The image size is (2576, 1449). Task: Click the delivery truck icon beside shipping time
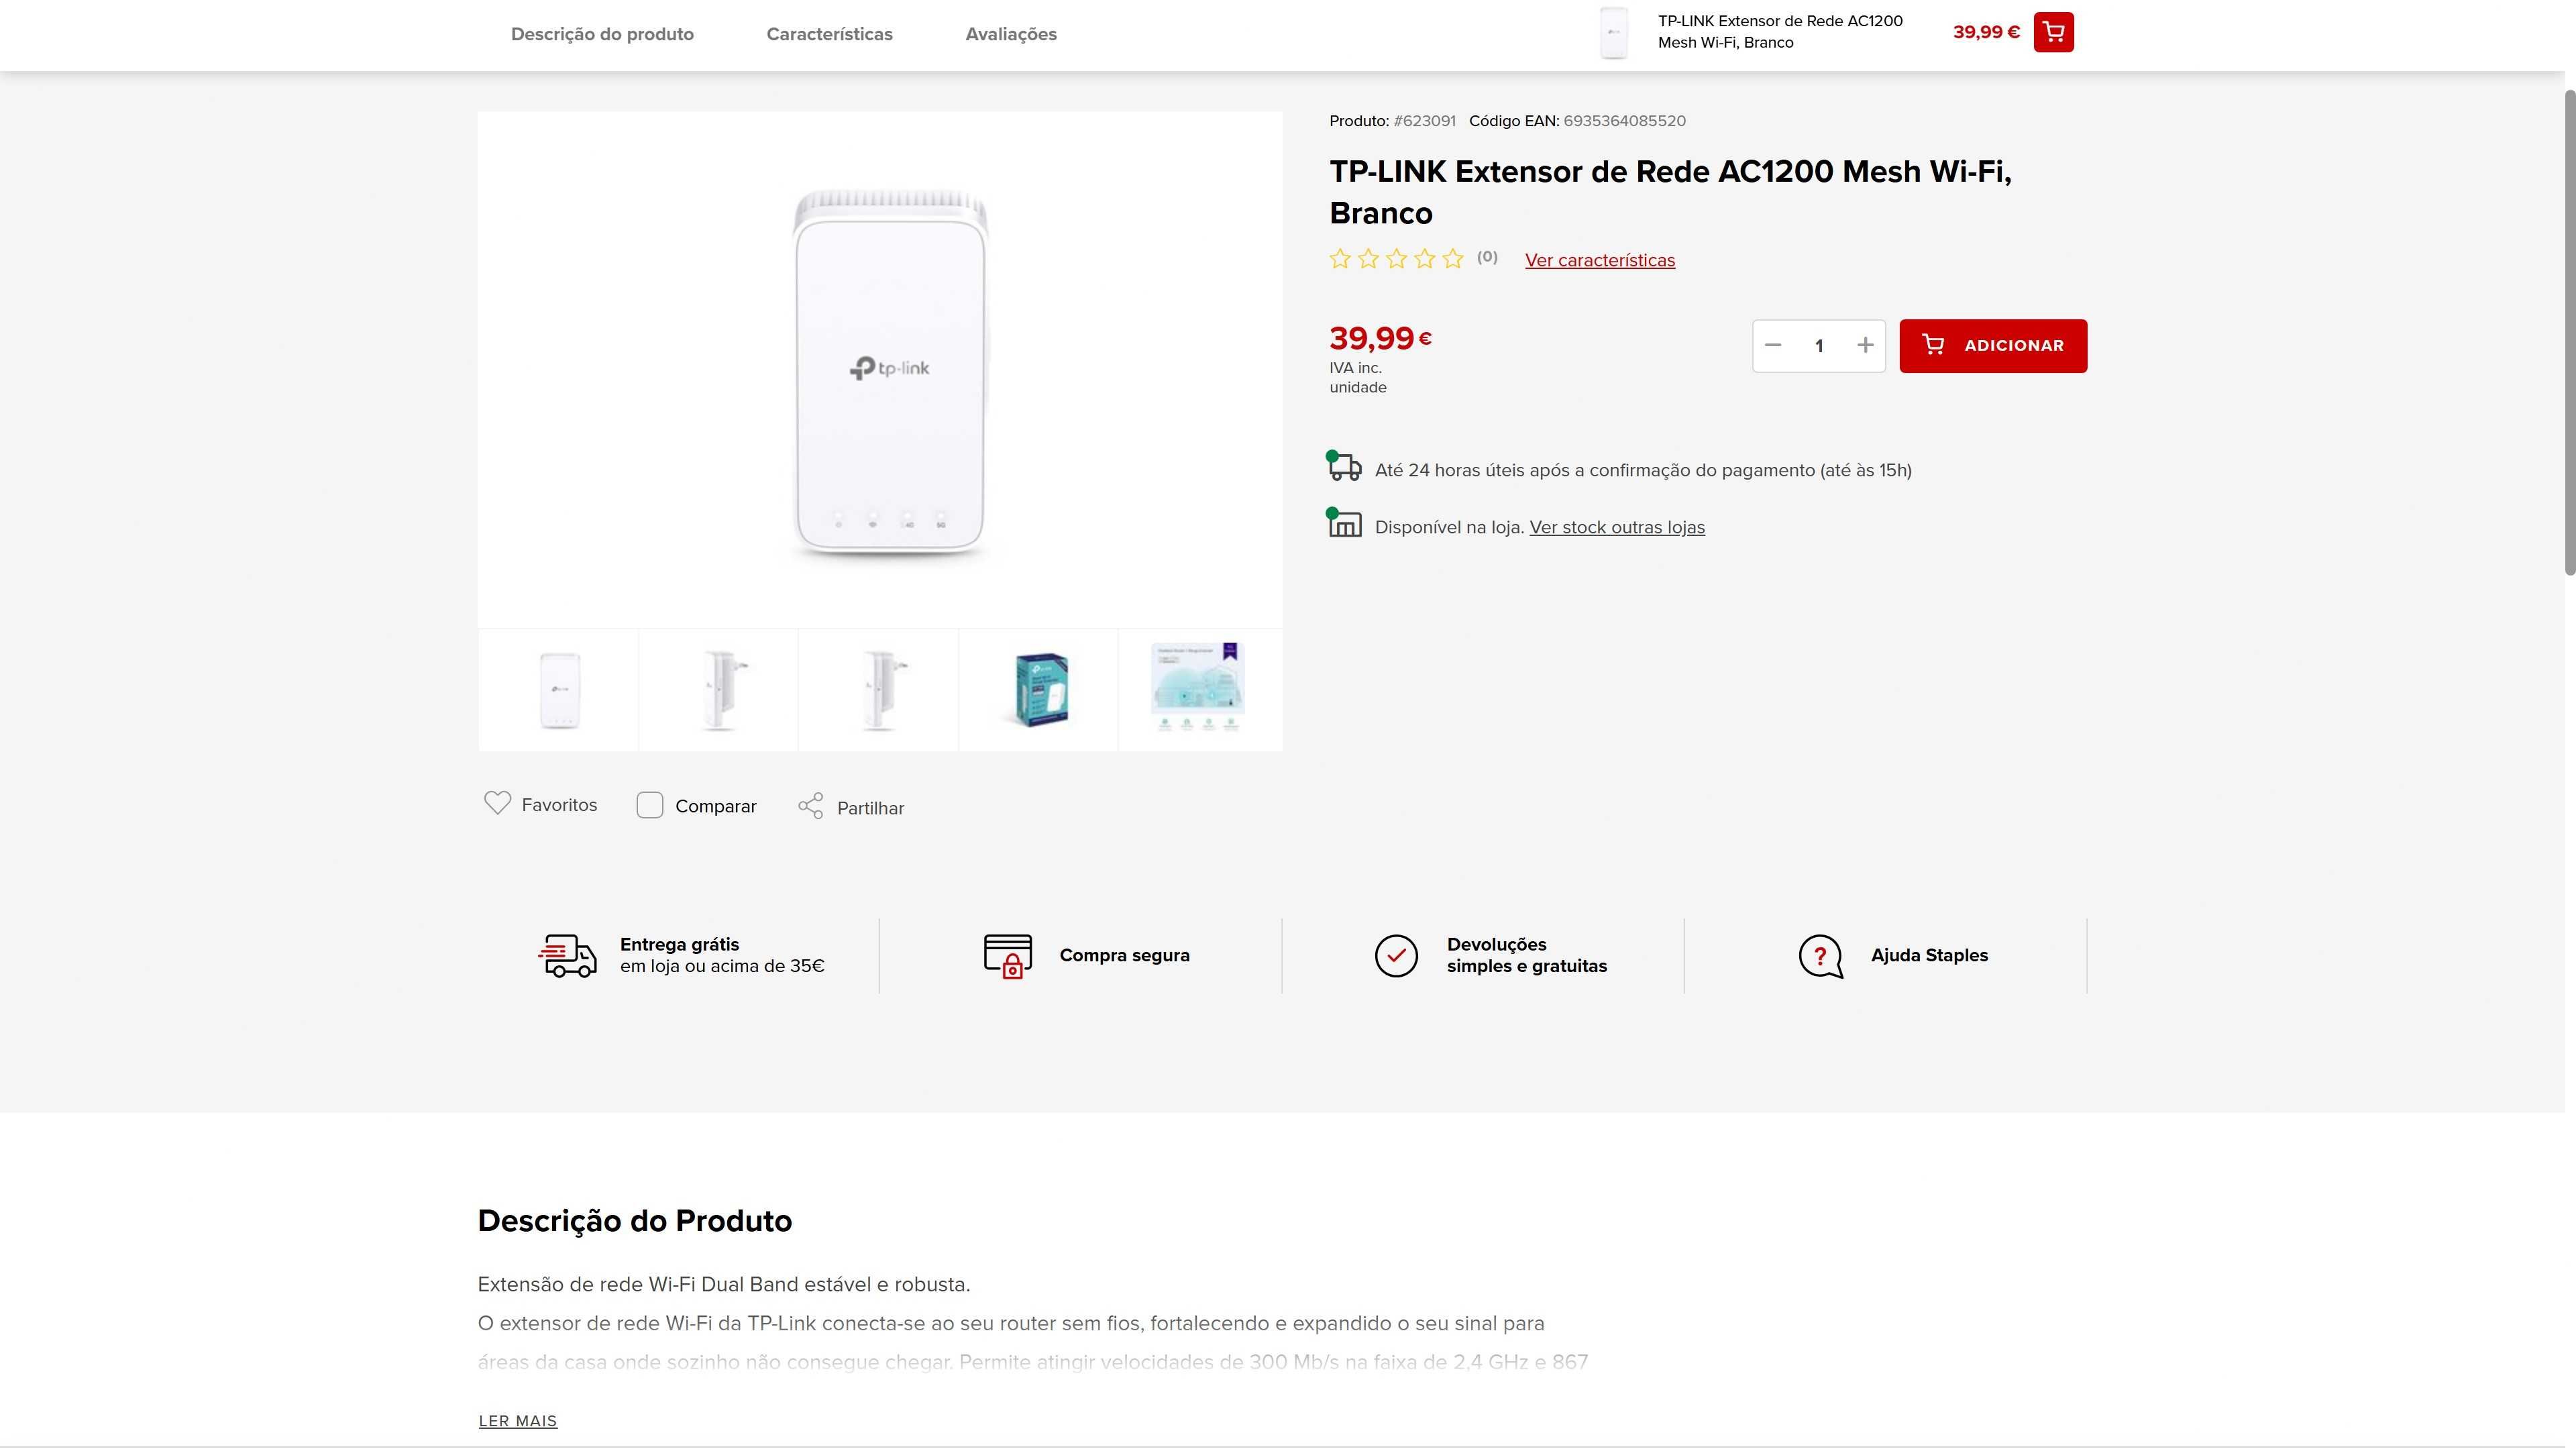(1344, 466)
